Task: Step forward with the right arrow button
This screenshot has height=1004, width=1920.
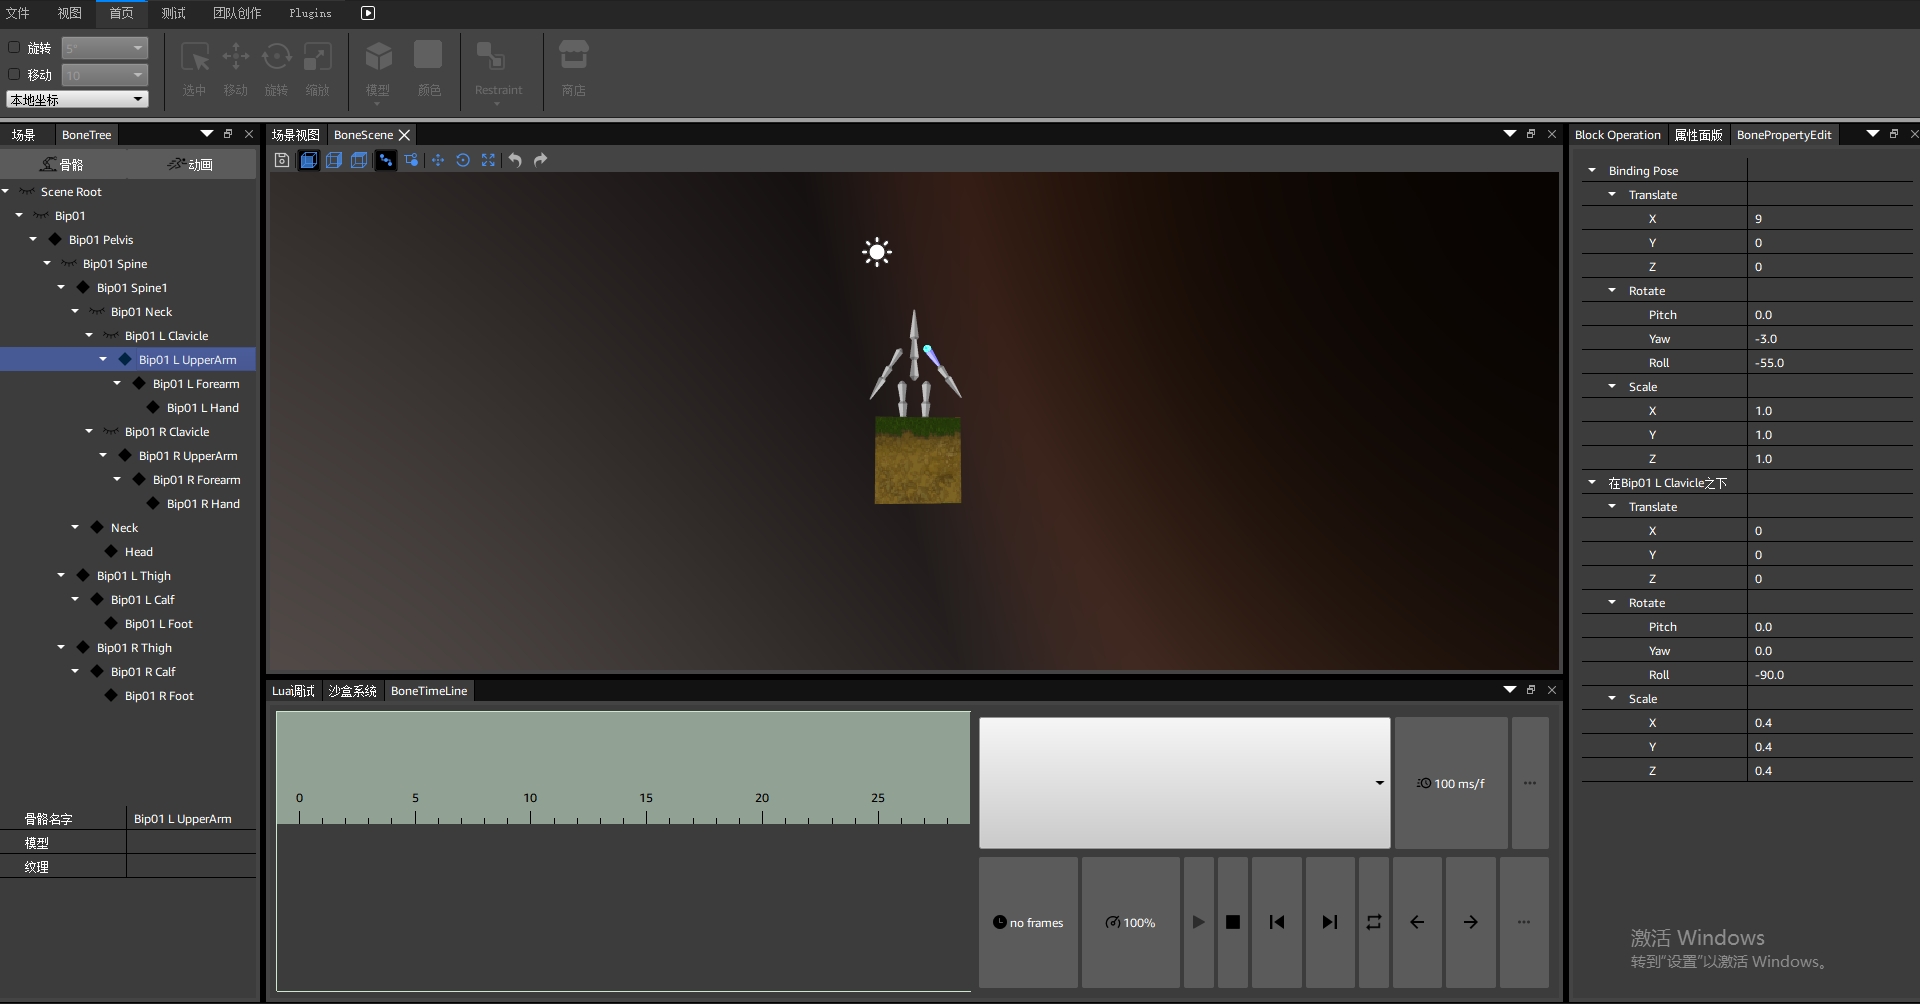Action: click(1470, 922)
